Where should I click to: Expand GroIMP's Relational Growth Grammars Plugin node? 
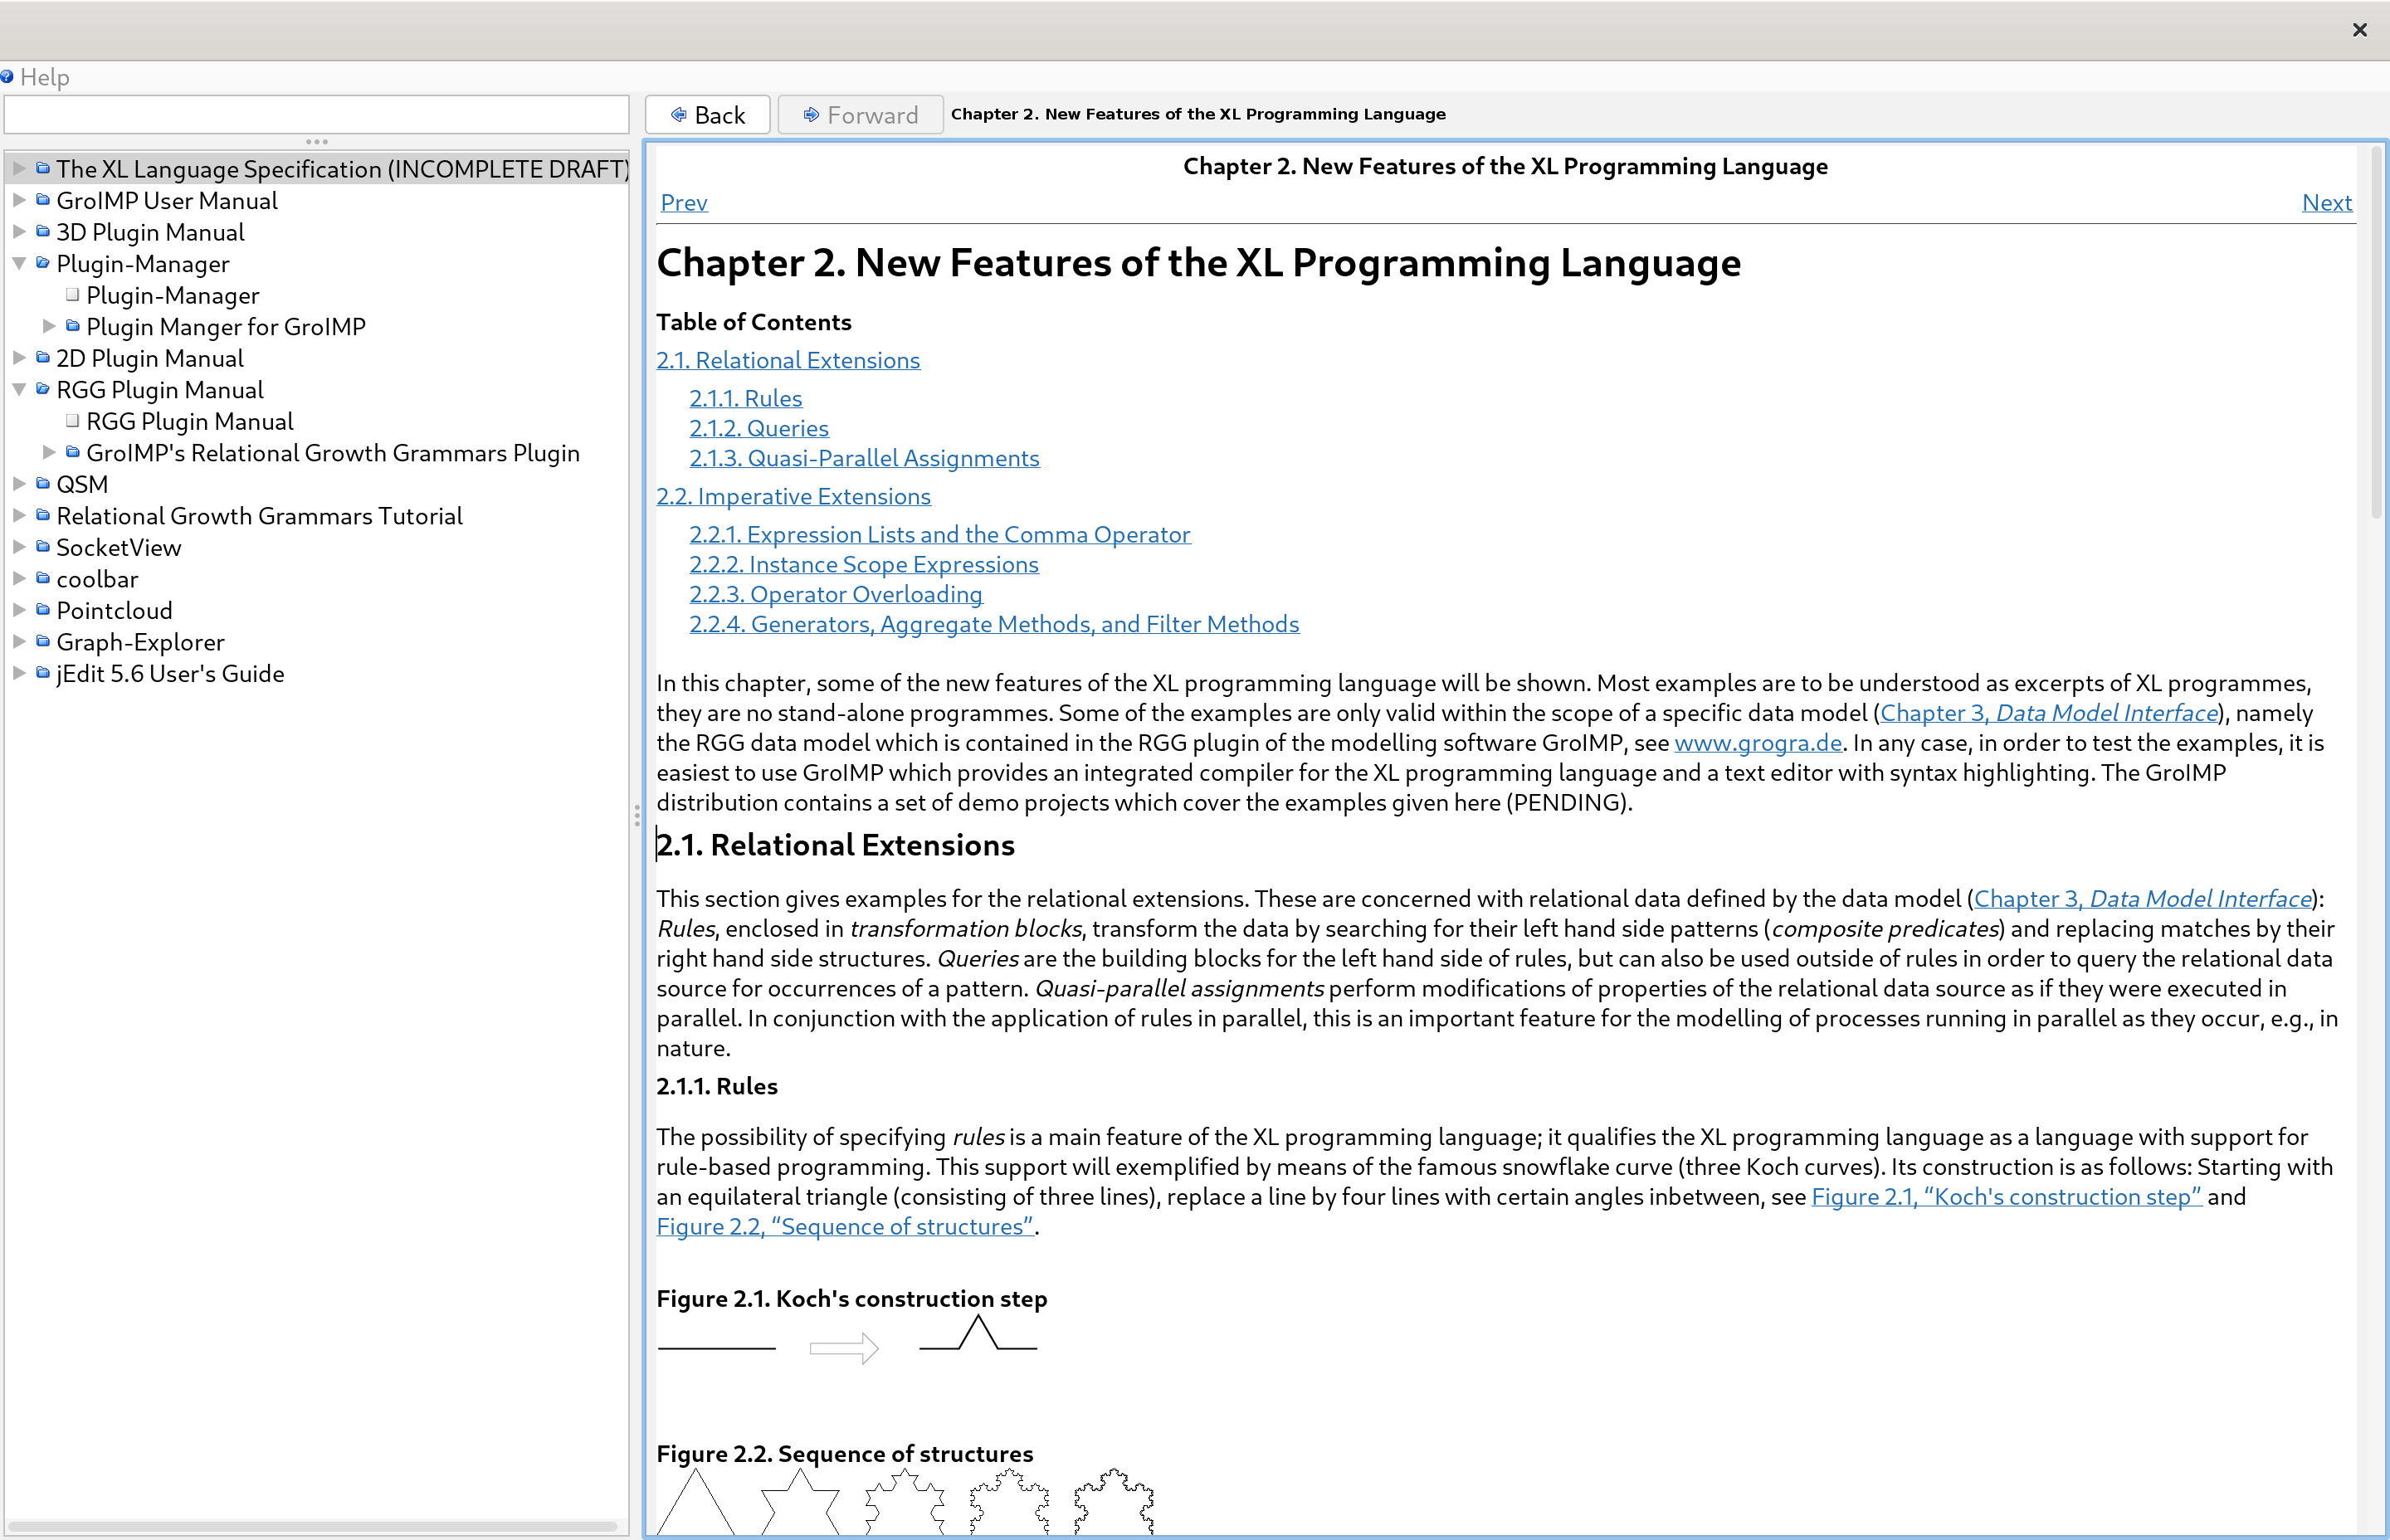click(x=49, y=452)
